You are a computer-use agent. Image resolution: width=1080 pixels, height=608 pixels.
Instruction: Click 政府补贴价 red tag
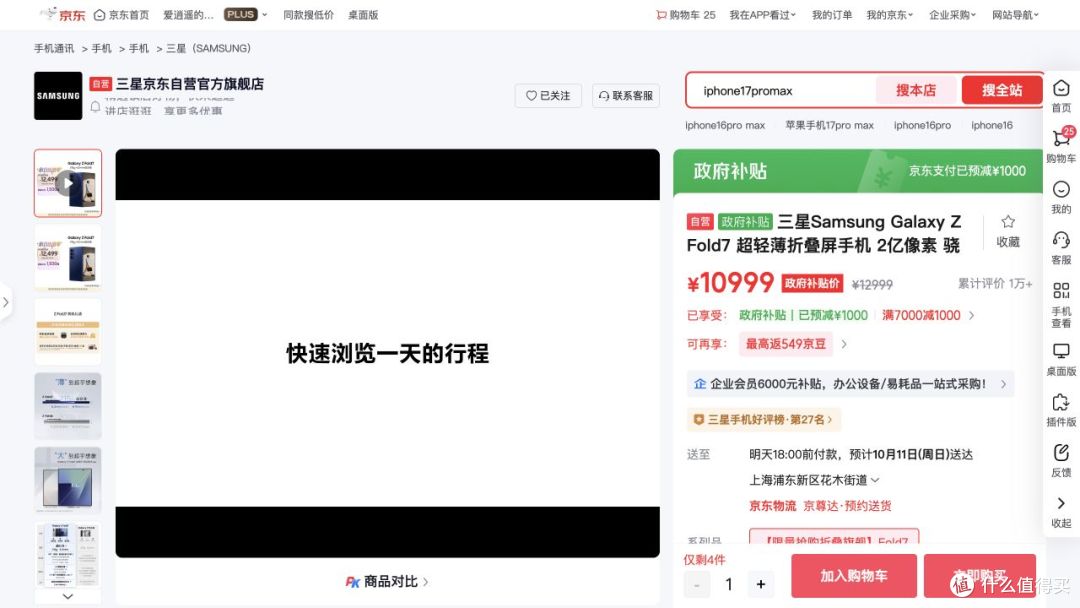tap(812, 283)
